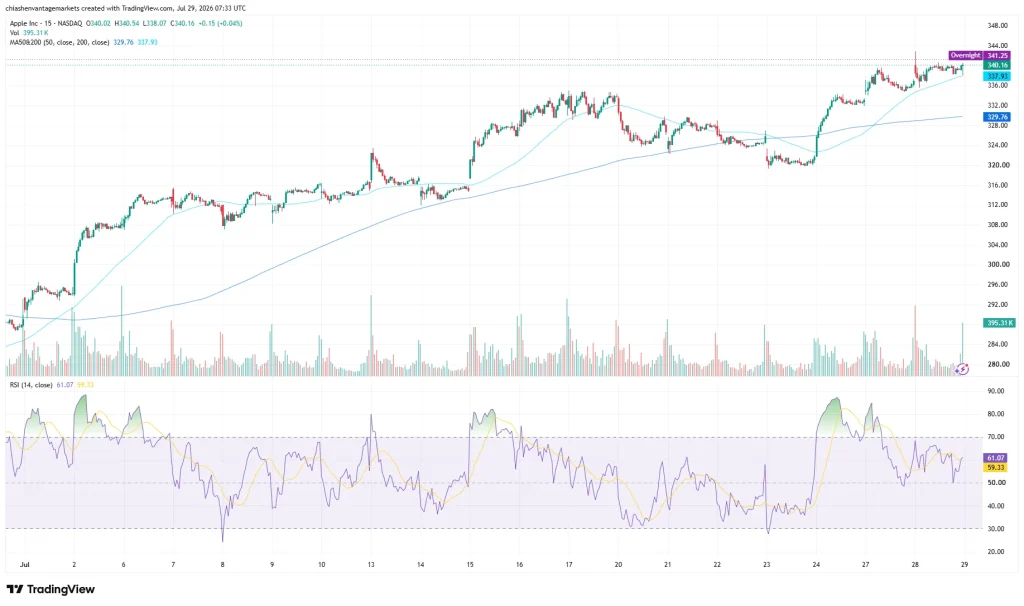Image resolution: width=1024 pixels, height=606 pixels.
Task: Click the "H340.54" high price value
Action: coord(127,24)
